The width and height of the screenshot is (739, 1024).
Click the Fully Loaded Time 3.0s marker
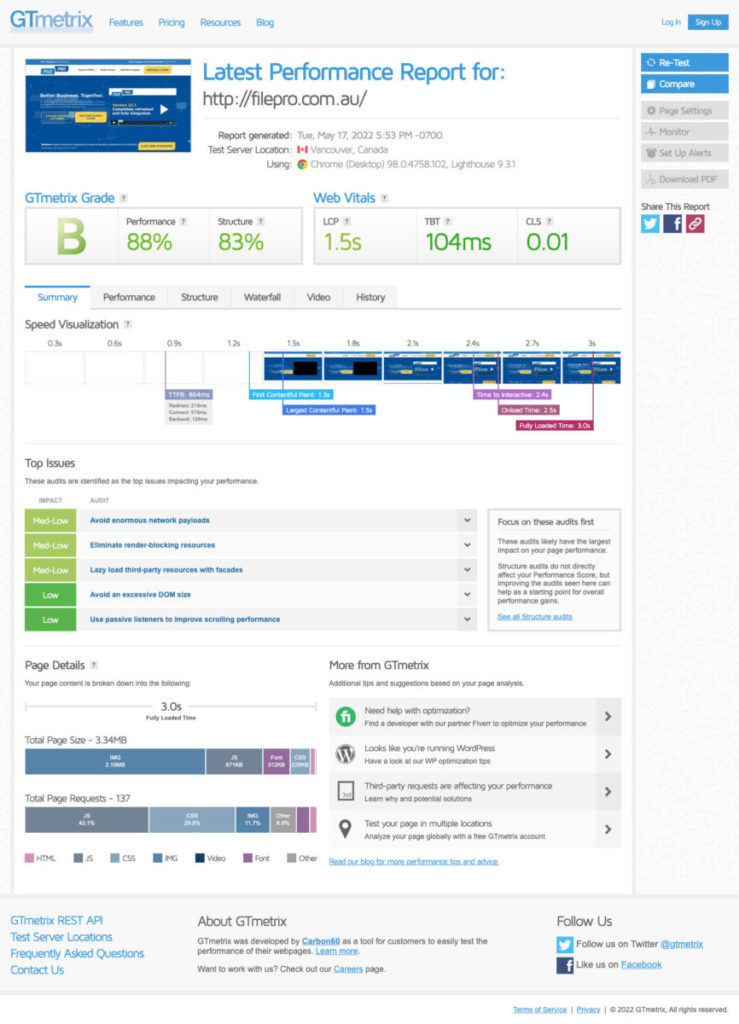554,425
